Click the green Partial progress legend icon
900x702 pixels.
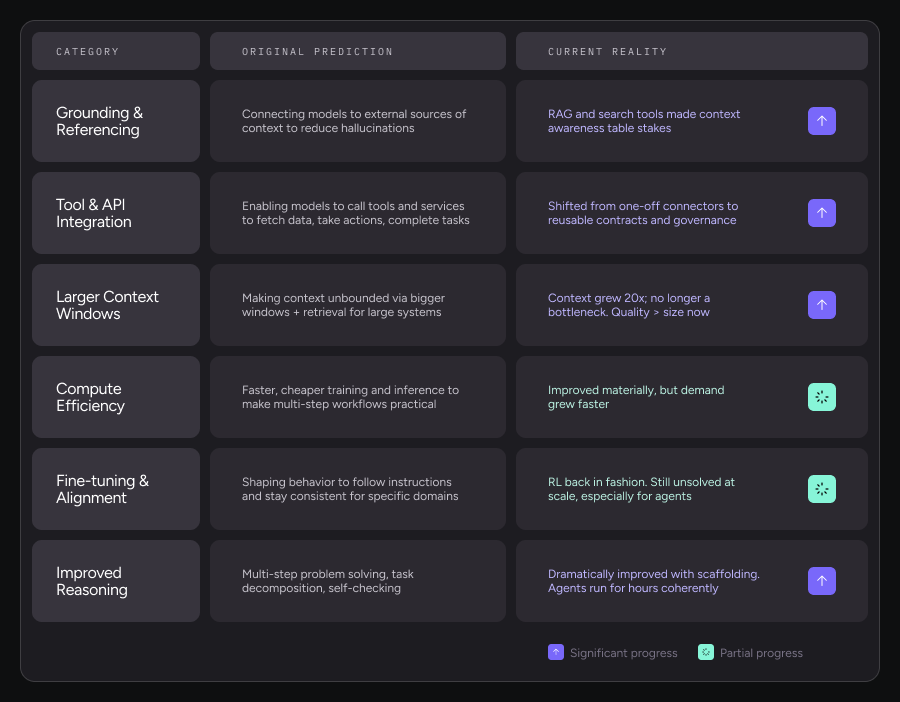(x=706, y=652)
